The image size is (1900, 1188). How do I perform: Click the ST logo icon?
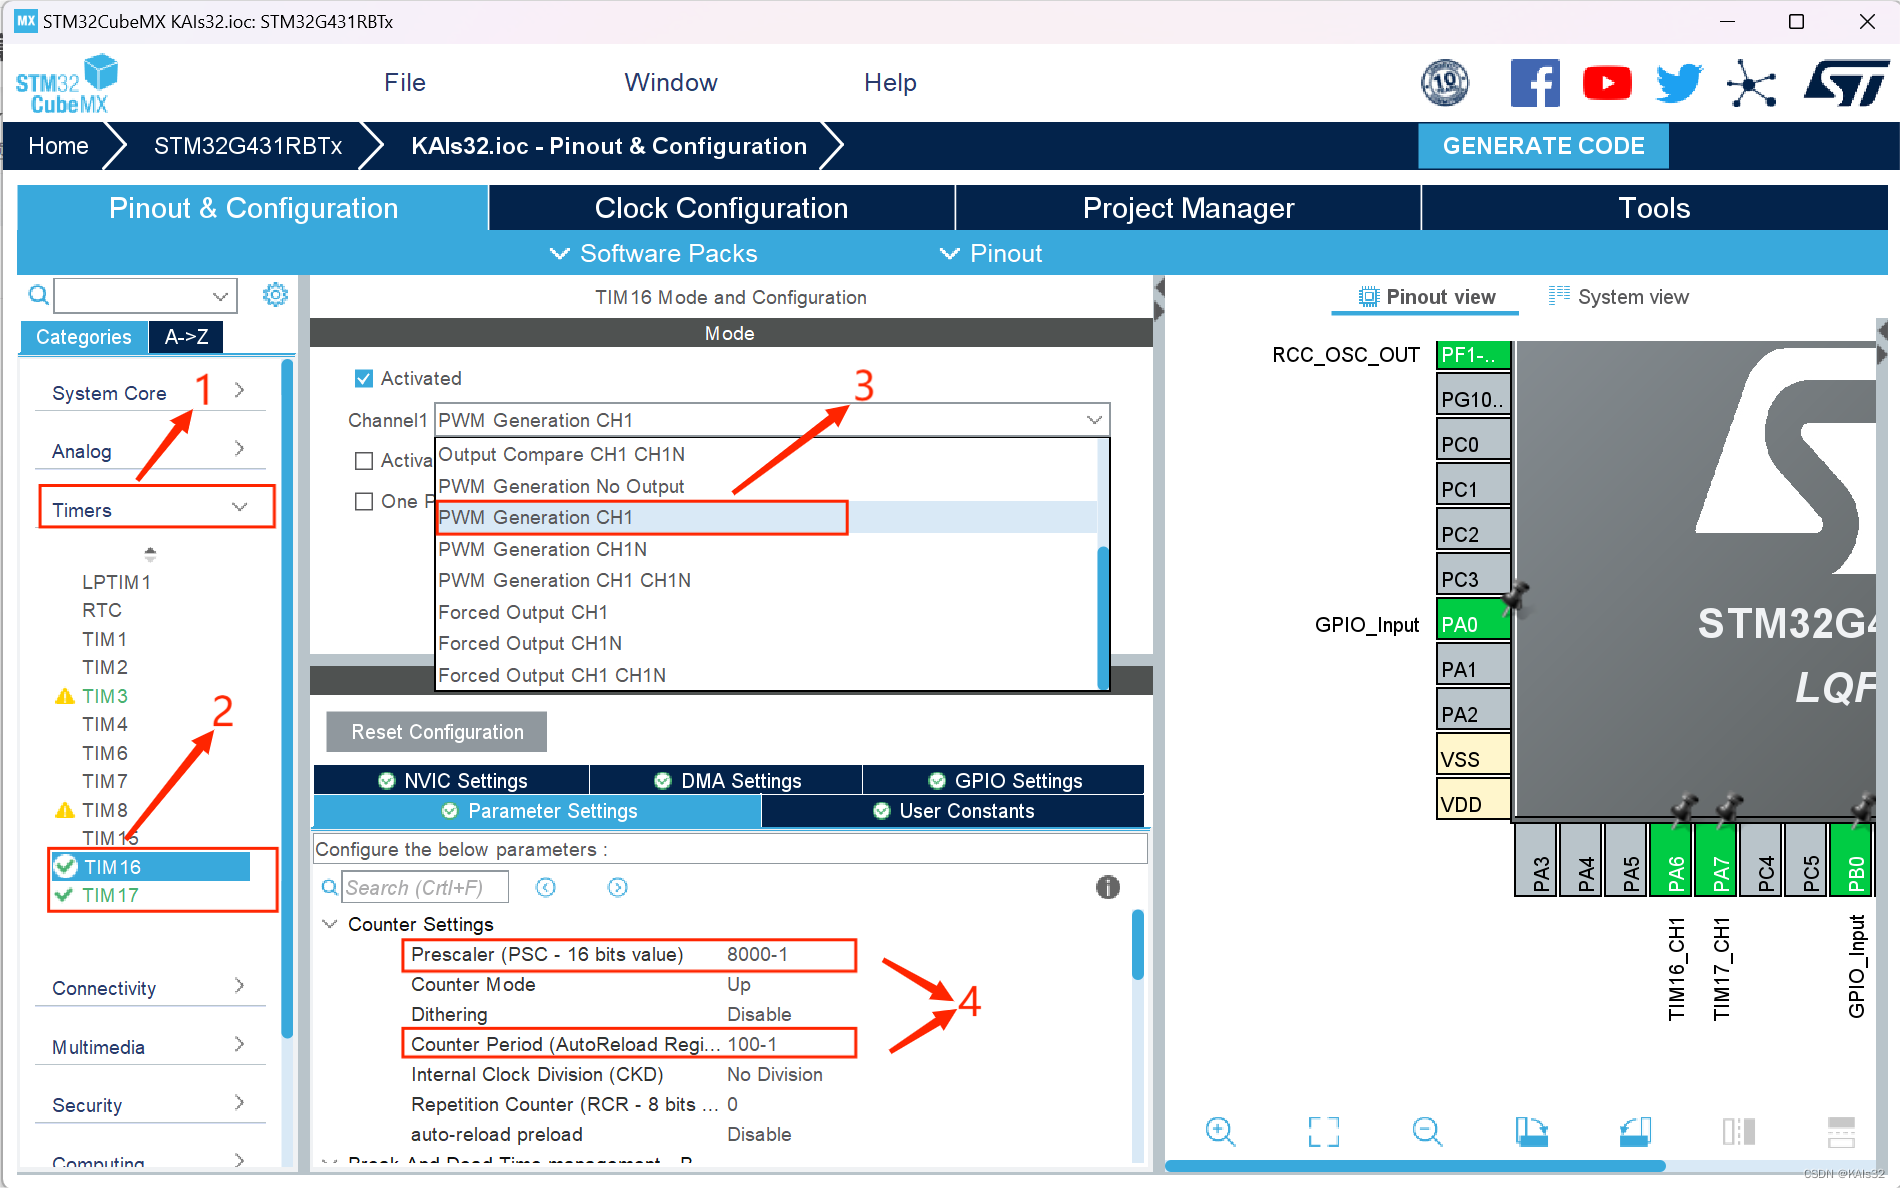coord(1846,83)
